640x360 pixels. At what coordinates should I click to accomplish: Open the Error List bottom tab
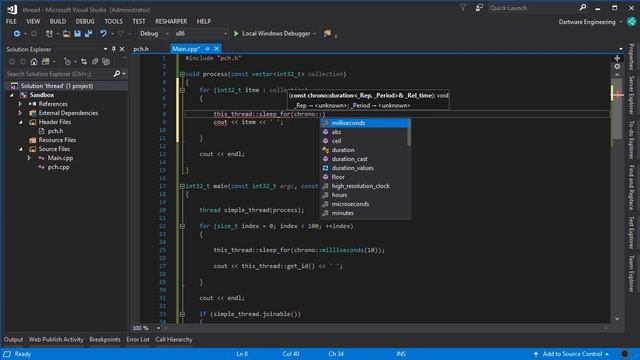pos(138,340)
